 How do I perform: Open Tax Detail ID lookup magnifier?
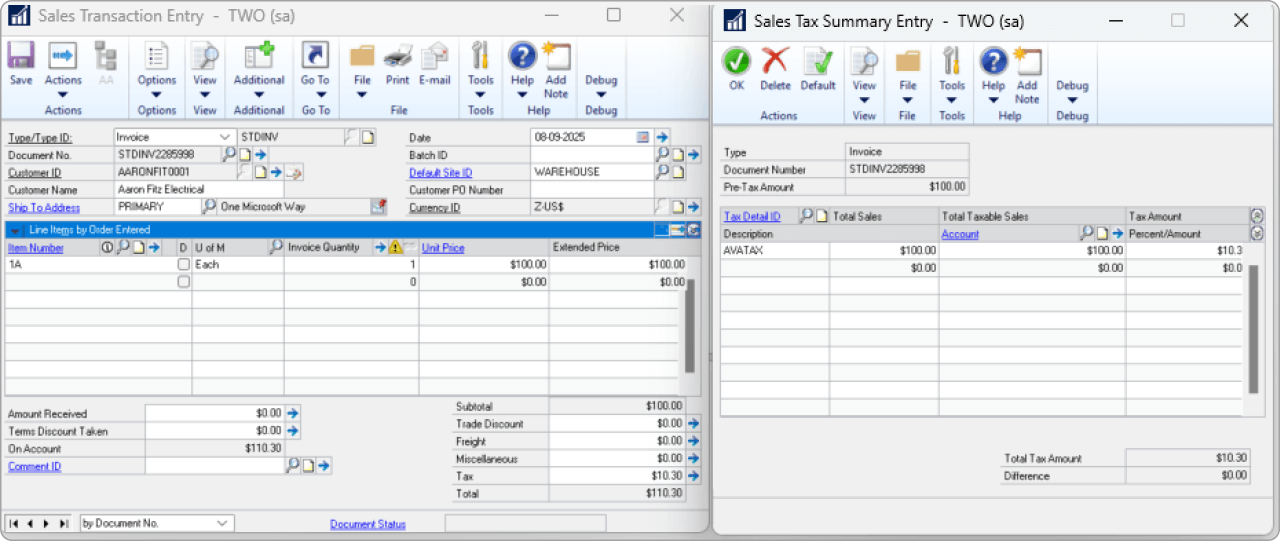click(x=806, y=216)
